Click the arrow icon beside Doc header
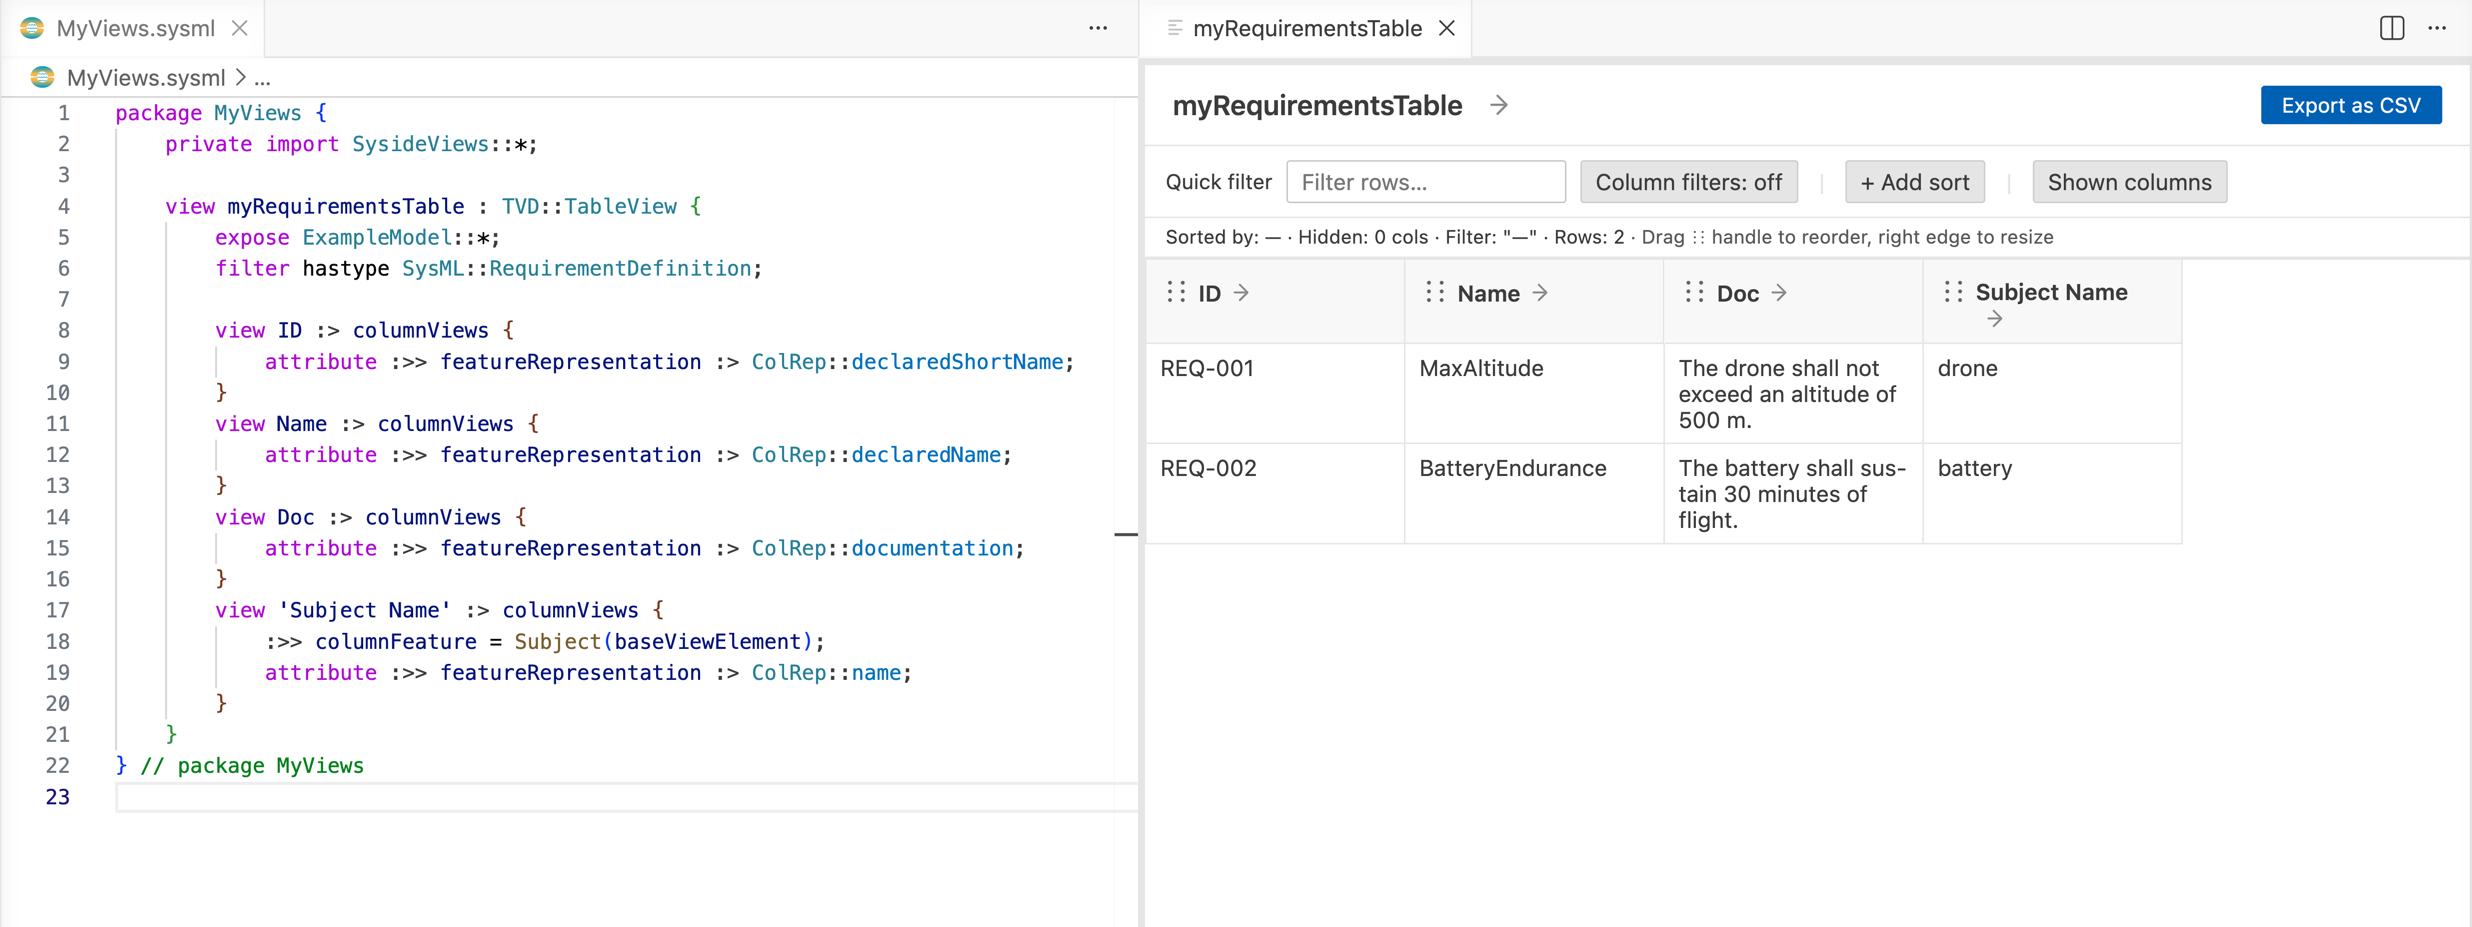The width and height of the screenshot is (2472, 927). (1779, 293)
